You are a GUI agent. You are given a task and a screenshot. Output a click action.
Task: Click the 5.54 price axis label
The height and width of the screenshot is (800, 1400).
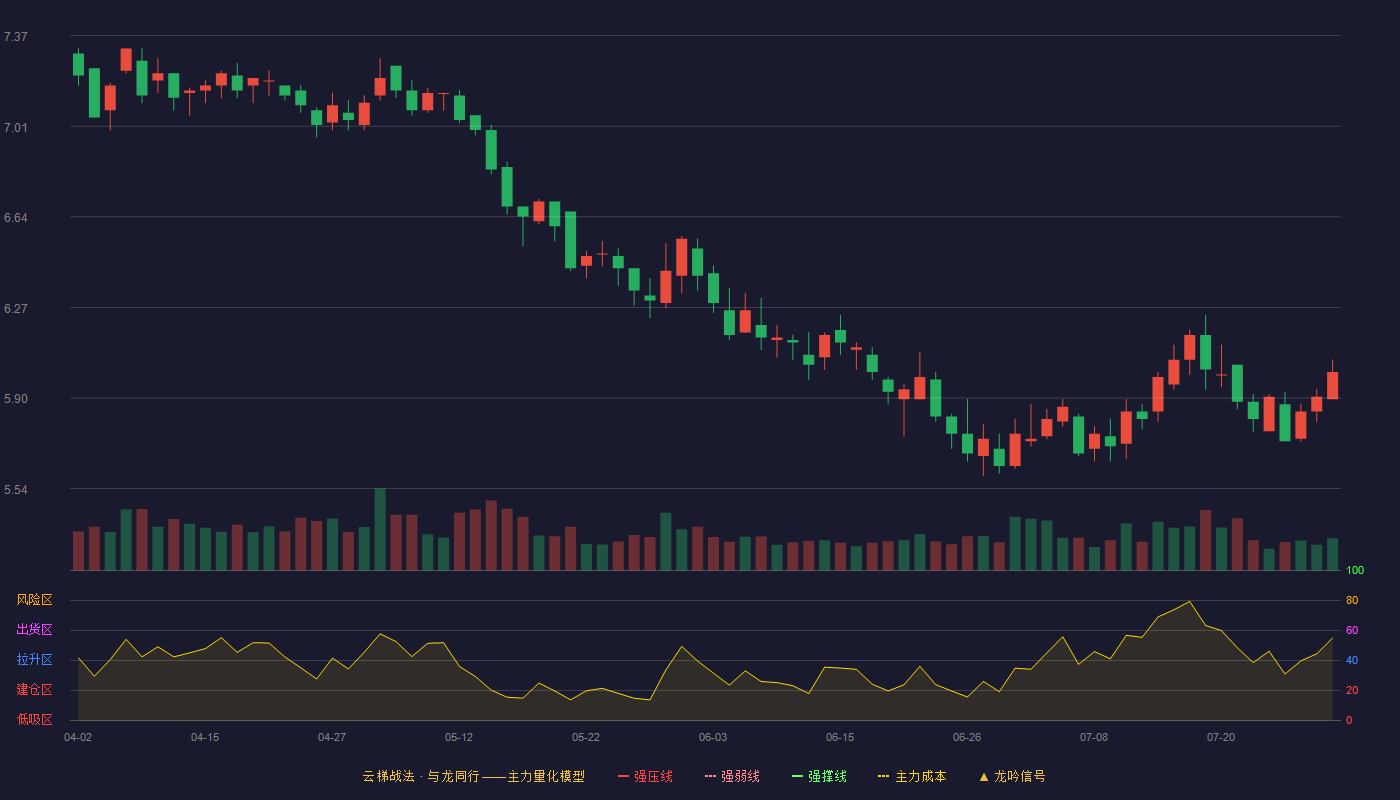coord(16,490)
